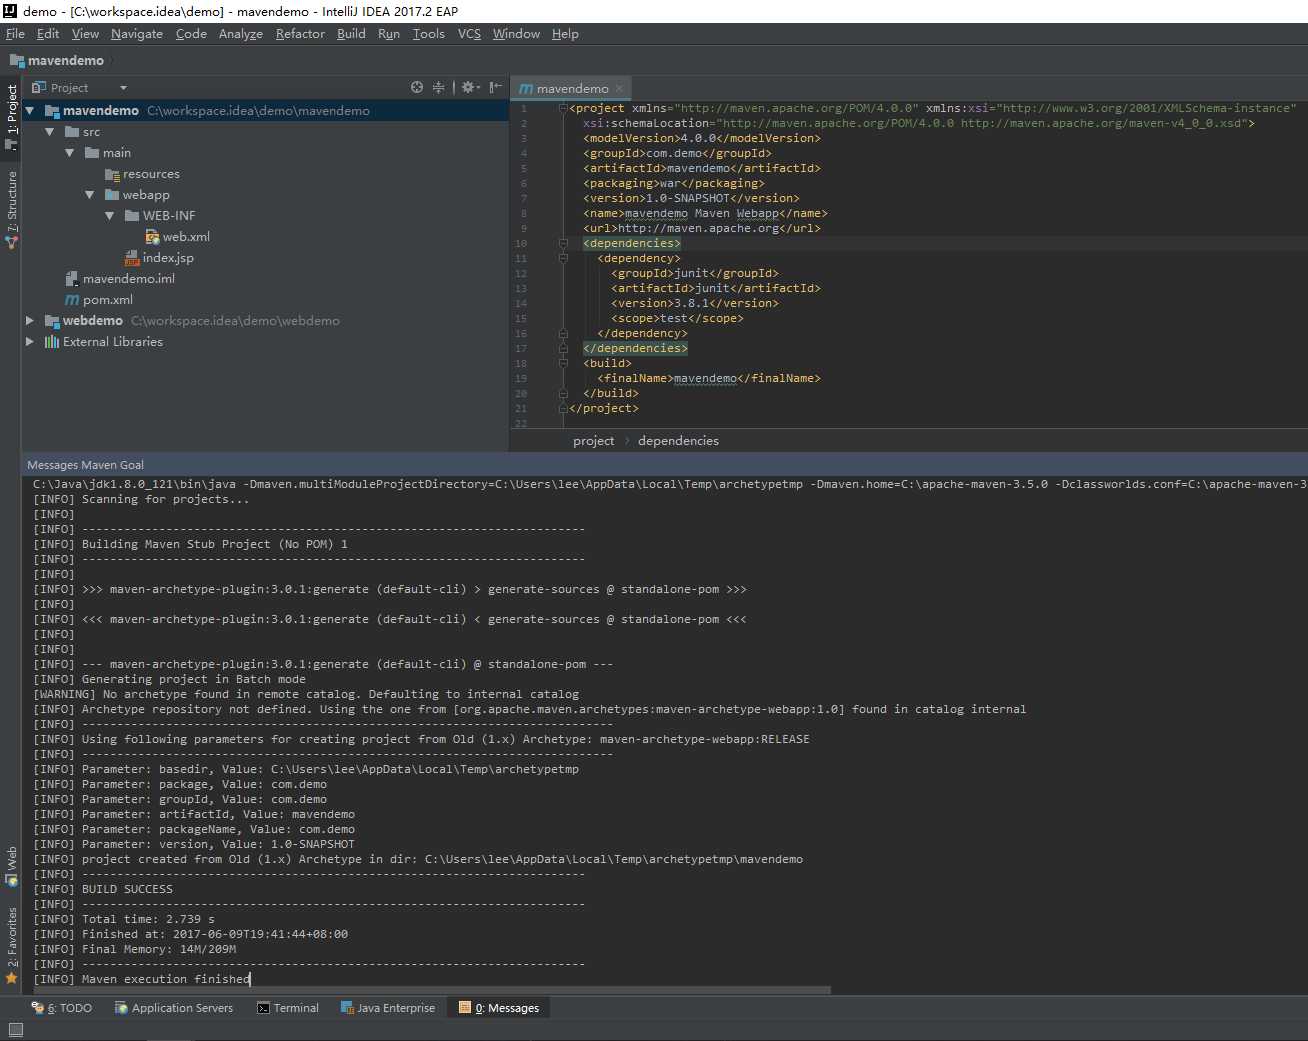Click the junit artifactId line
The height and width of the screenshot is (1041, 1308).
click(716, 288)
